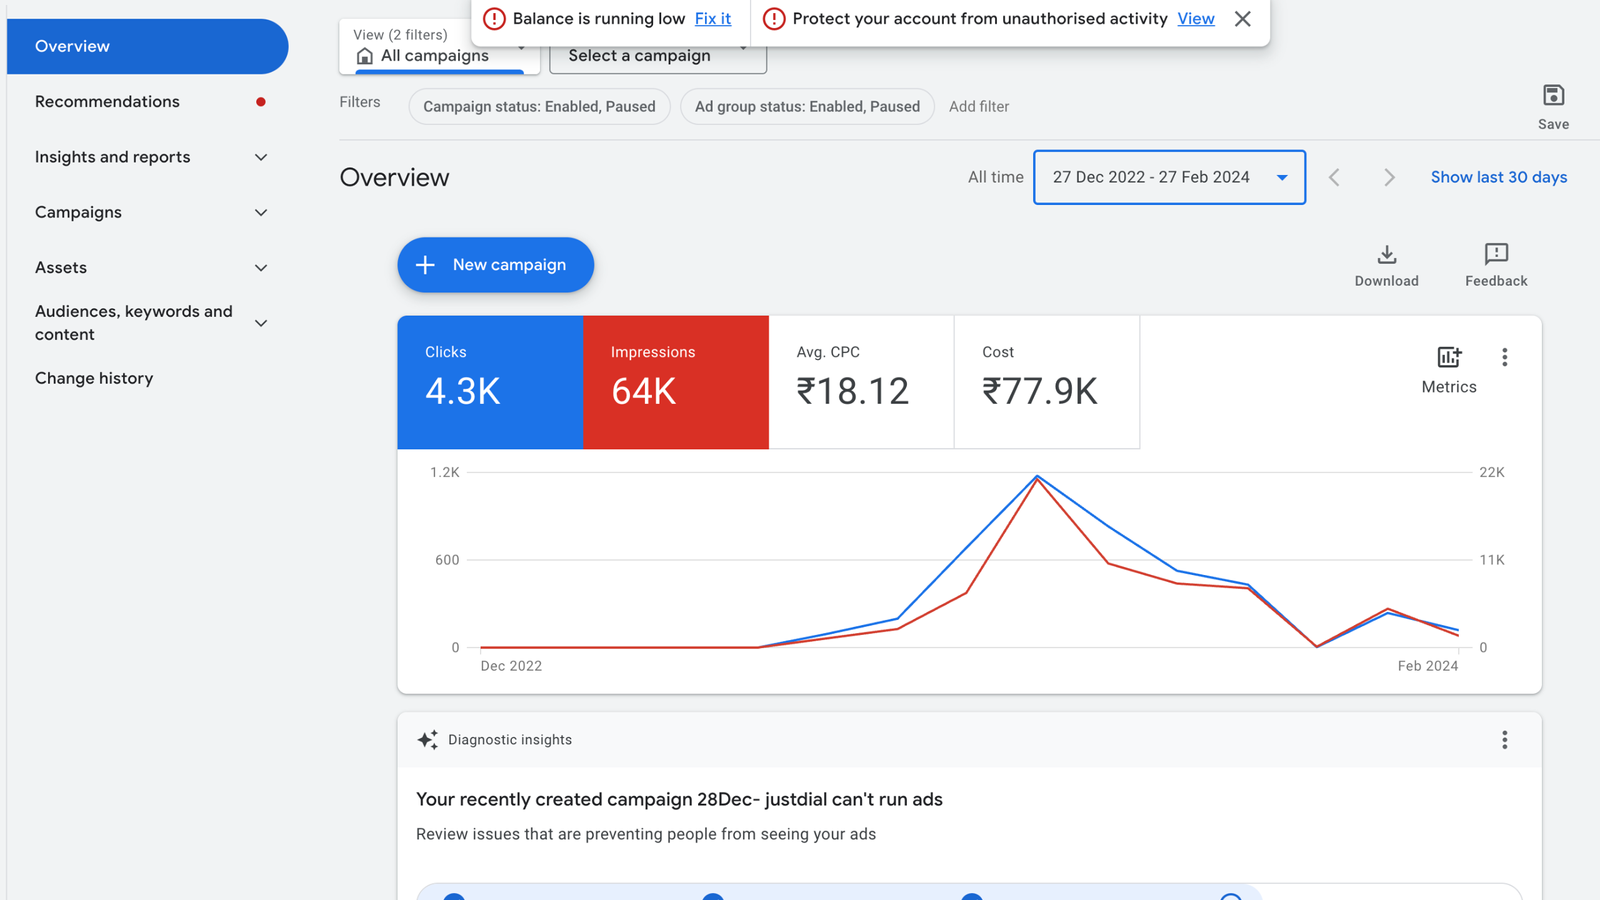
Task: Click Add filter field
Action: click(x=979, y=107)
